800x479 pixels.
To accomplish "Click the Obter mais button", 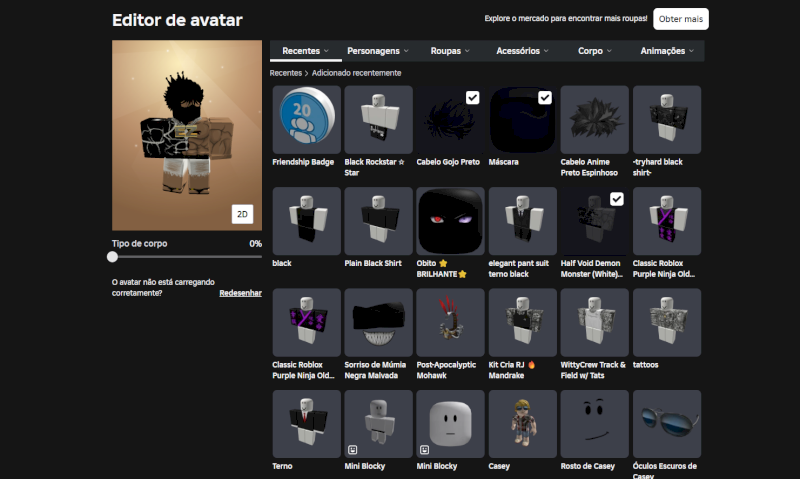I will pos(680,19).
